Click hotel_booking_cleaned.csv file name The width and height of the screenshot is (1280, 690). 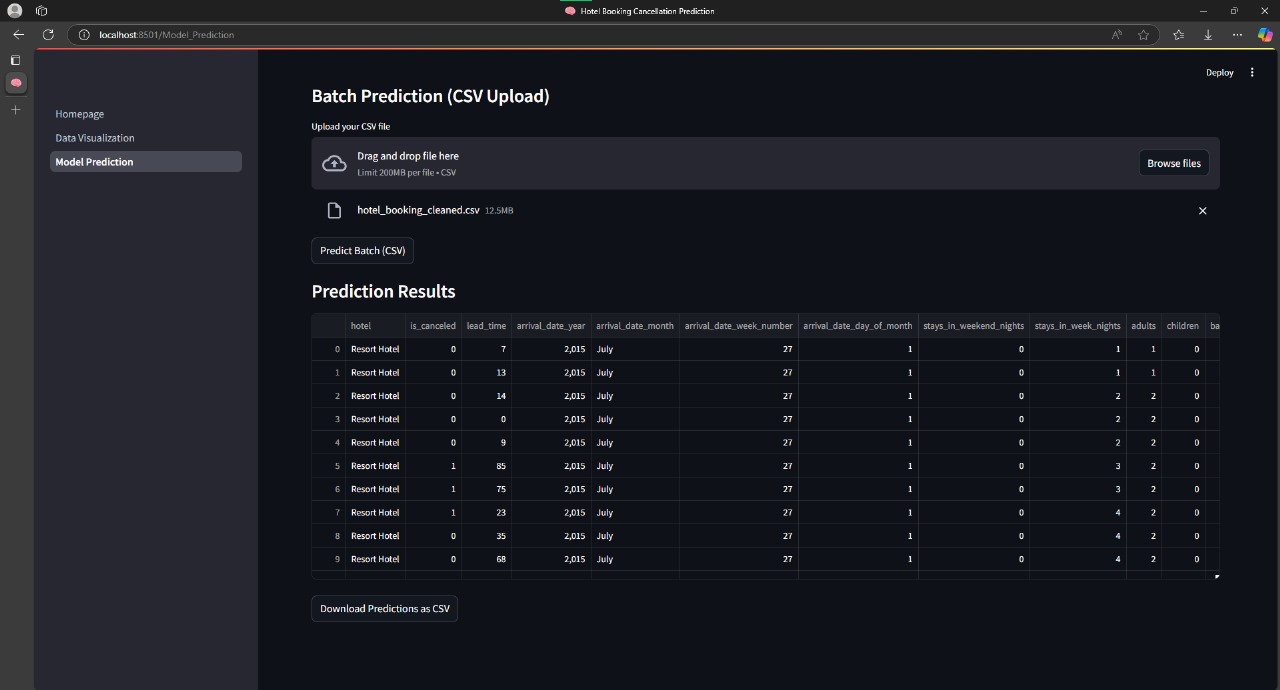(x=418, y=210)
